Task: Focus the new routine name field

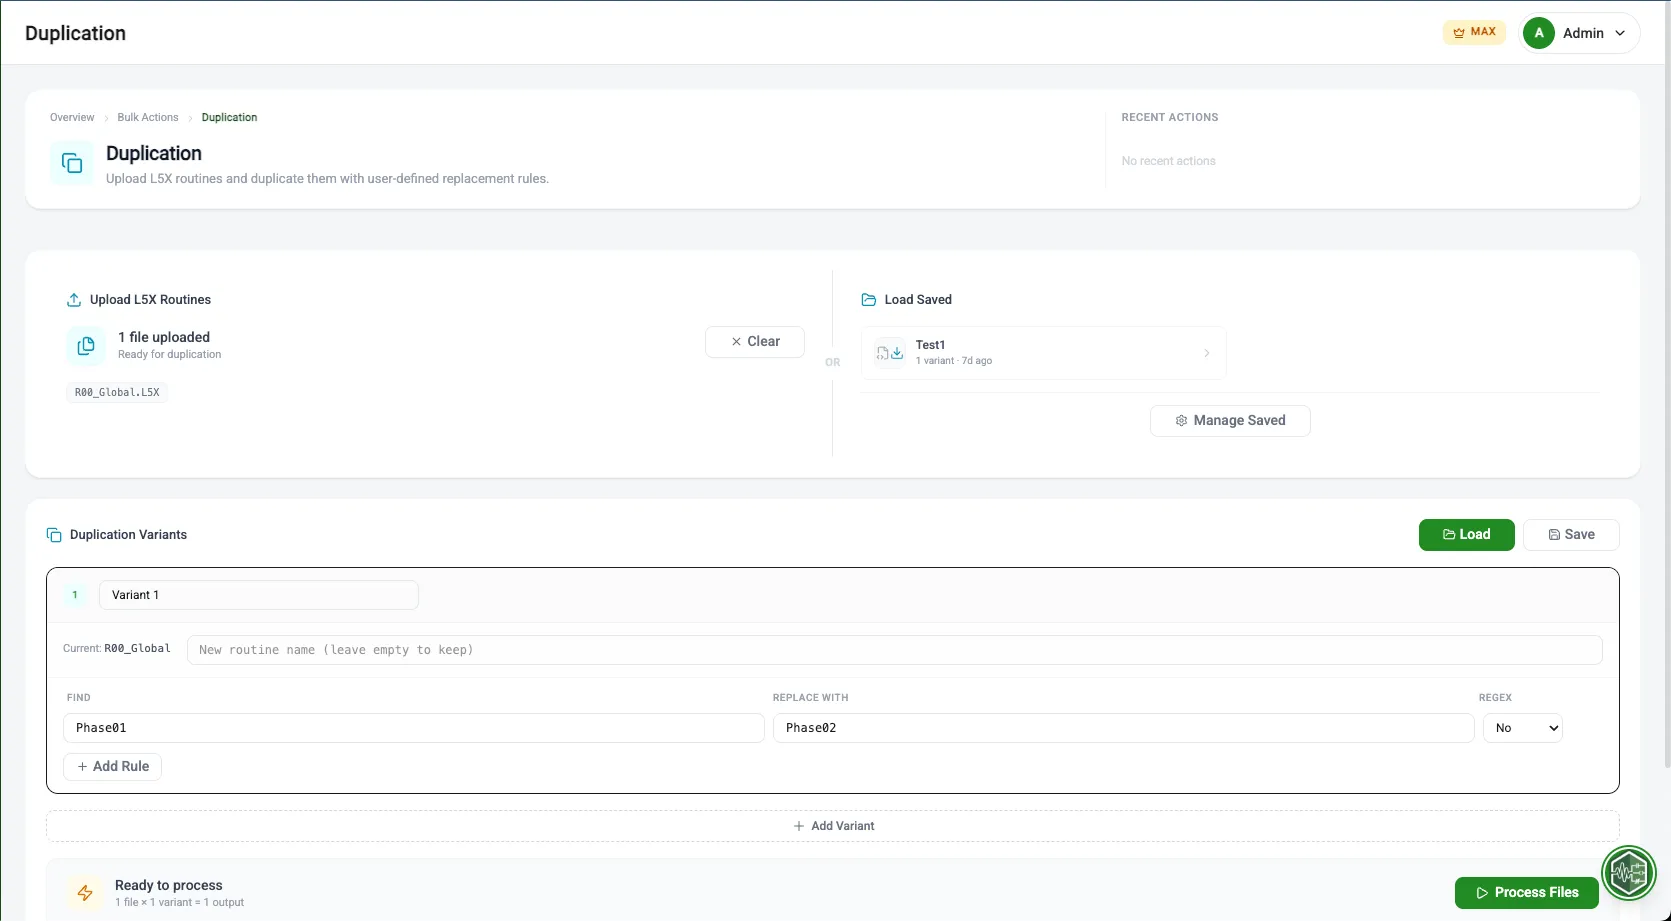Action: point(894,650)
